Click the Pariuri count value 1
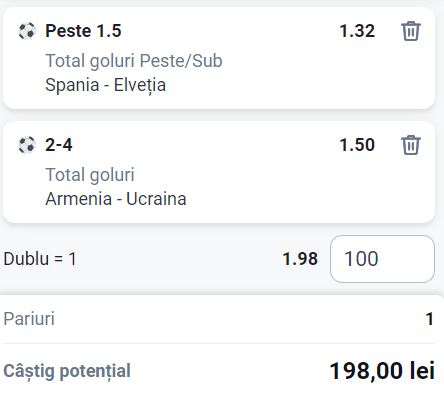The height and width of the screenshot is (394, 444). [x=429, y=319]
